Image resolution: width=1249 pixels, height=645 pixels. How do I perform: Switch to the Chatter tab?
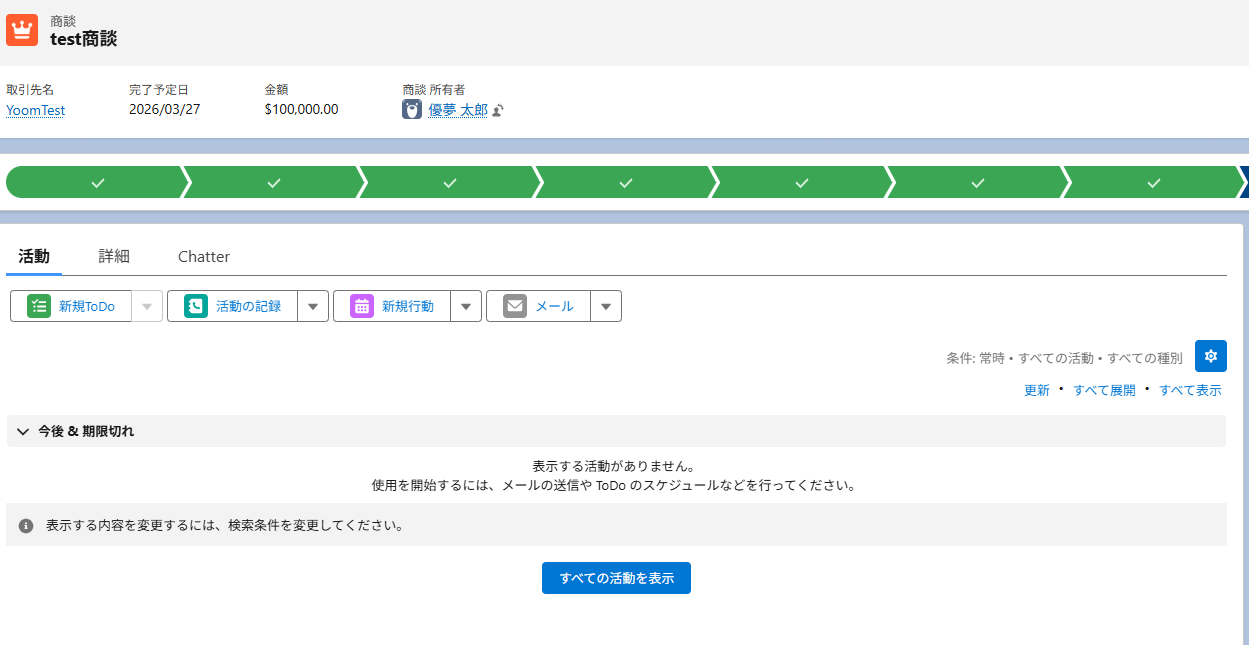click(204, 256)
